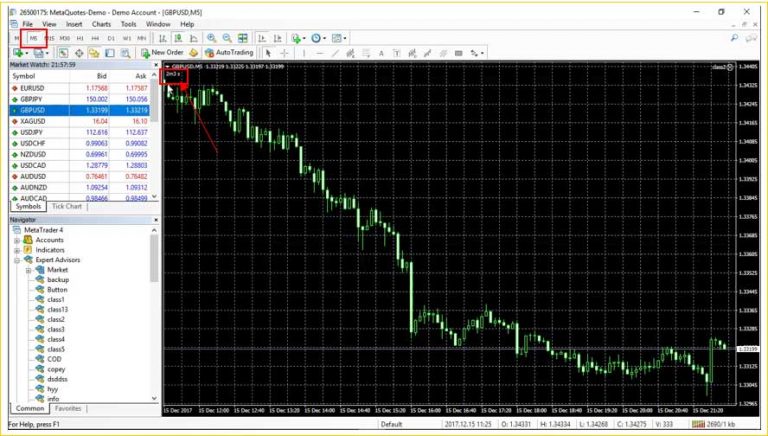Show the Navigator panel icon
This screenshot has height=436, width=768.
tap(94, 52)
